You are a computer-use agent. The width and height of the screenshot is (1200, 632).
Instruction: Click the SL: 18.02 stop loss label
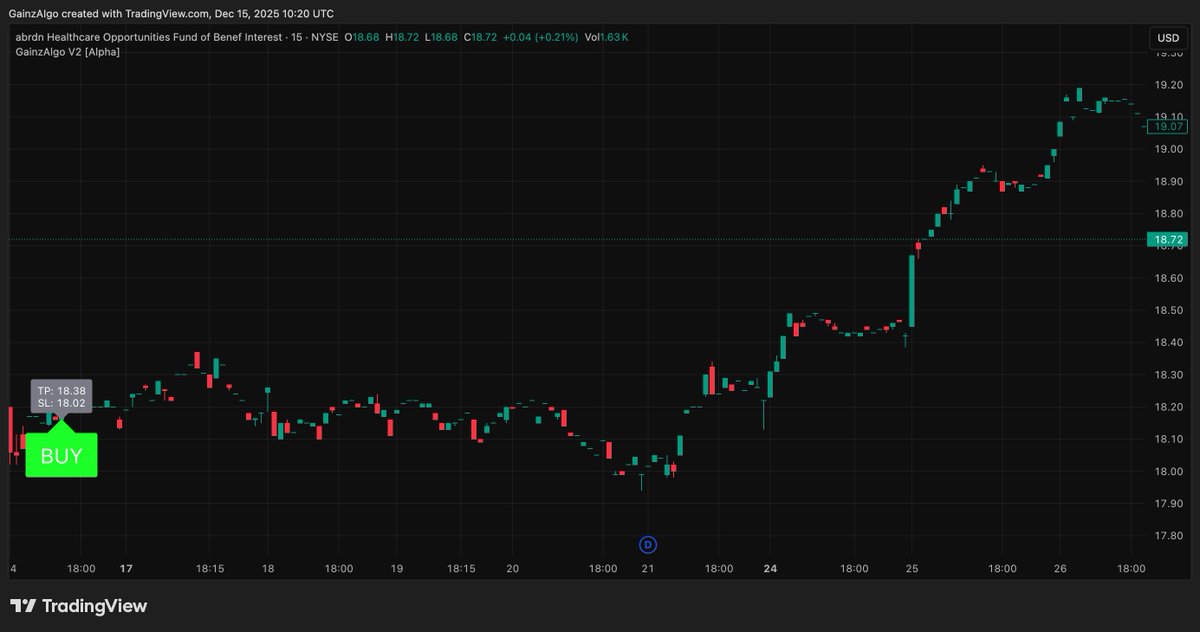[x=61, y=404]
